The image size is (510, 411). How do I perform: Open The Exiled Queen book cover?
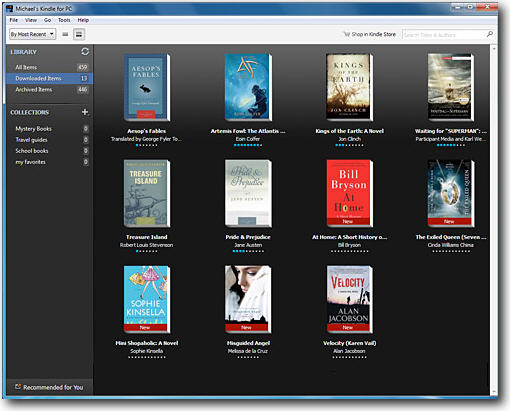pos(451,193)
